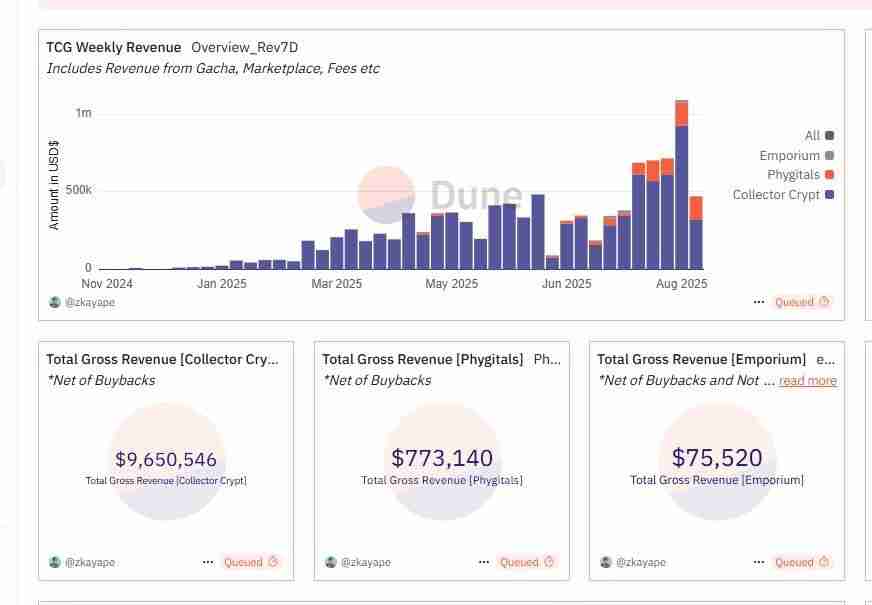Open the Overview_Rev7D query link
872x605 pixels.
[244, 47]
